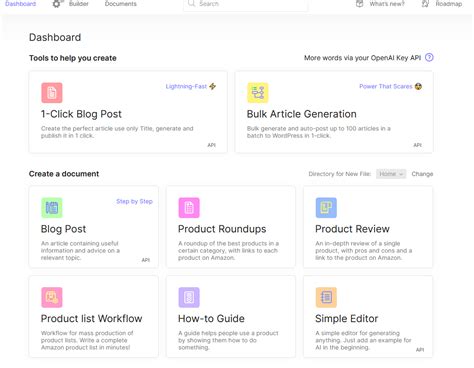The width and height of the screenshot is (474, 368).
Task: Click the 'Create a document' heading
Action: tap(64, 174)
